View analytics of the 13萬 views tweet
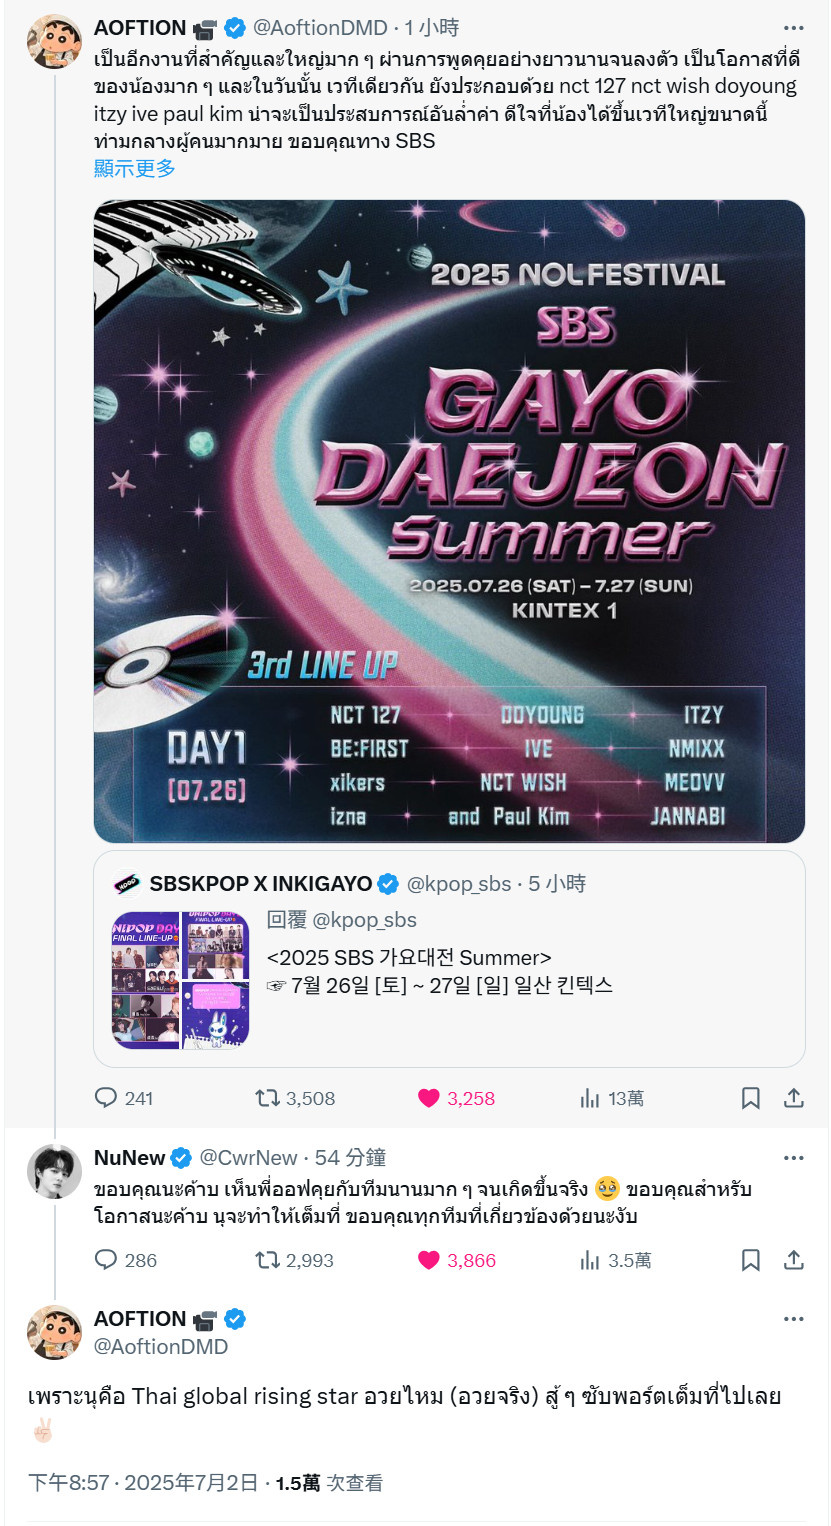Viewport: 831px width, 1526px height. pos(611,1098)
